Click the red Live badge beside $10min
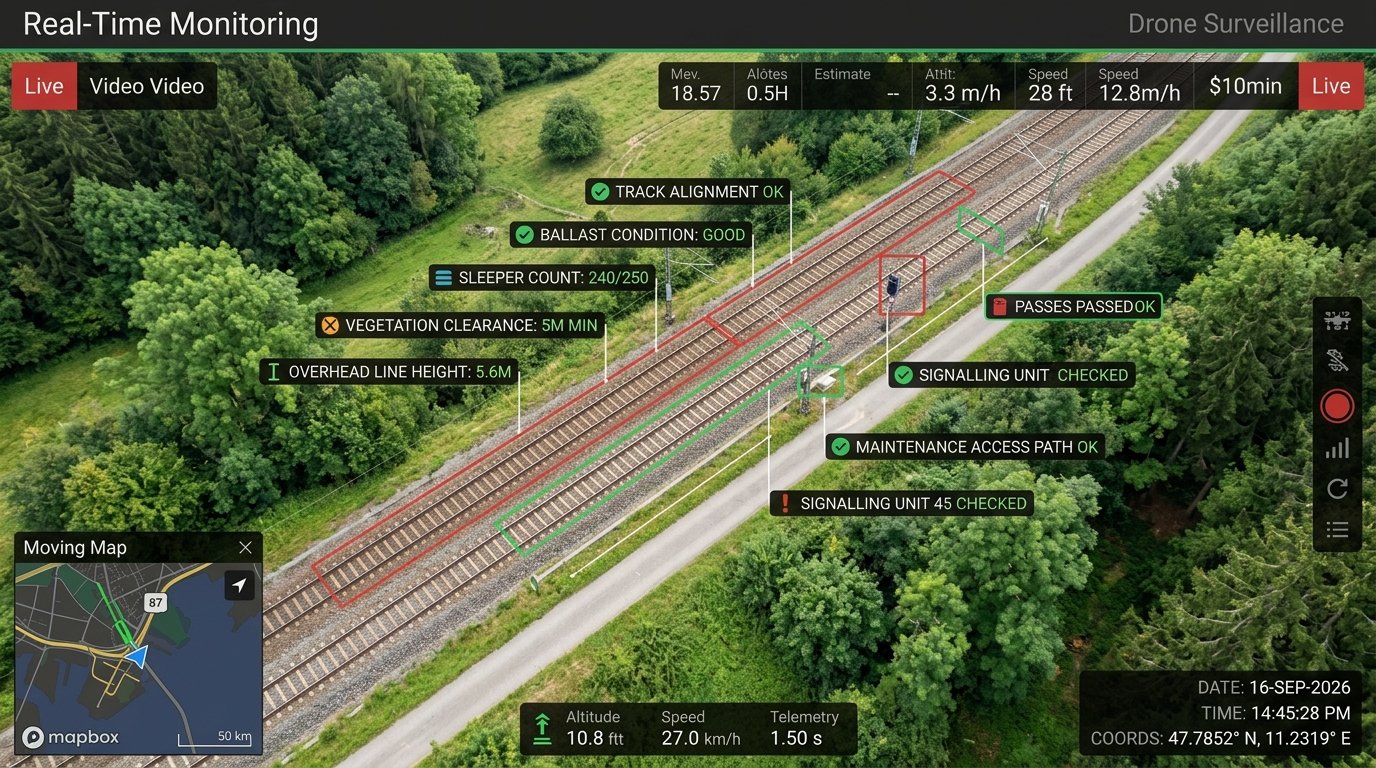The width and height of the screenshot is (1376, 768). pyautogui.click(x=1331, y=86)
